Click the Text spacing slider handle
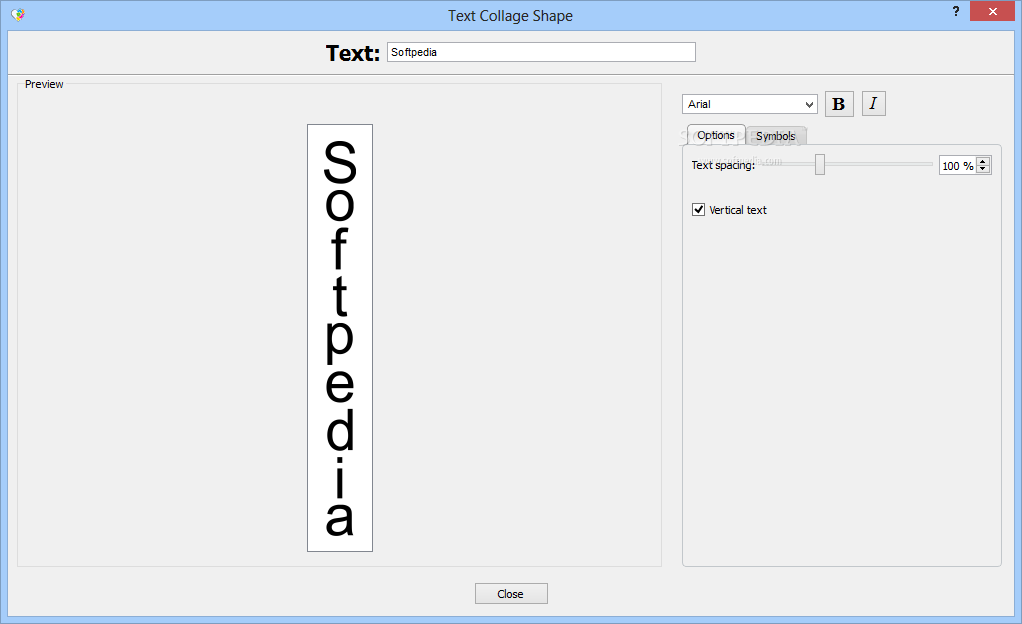Viewport: 1022px width, 624px height. (820, 164)
